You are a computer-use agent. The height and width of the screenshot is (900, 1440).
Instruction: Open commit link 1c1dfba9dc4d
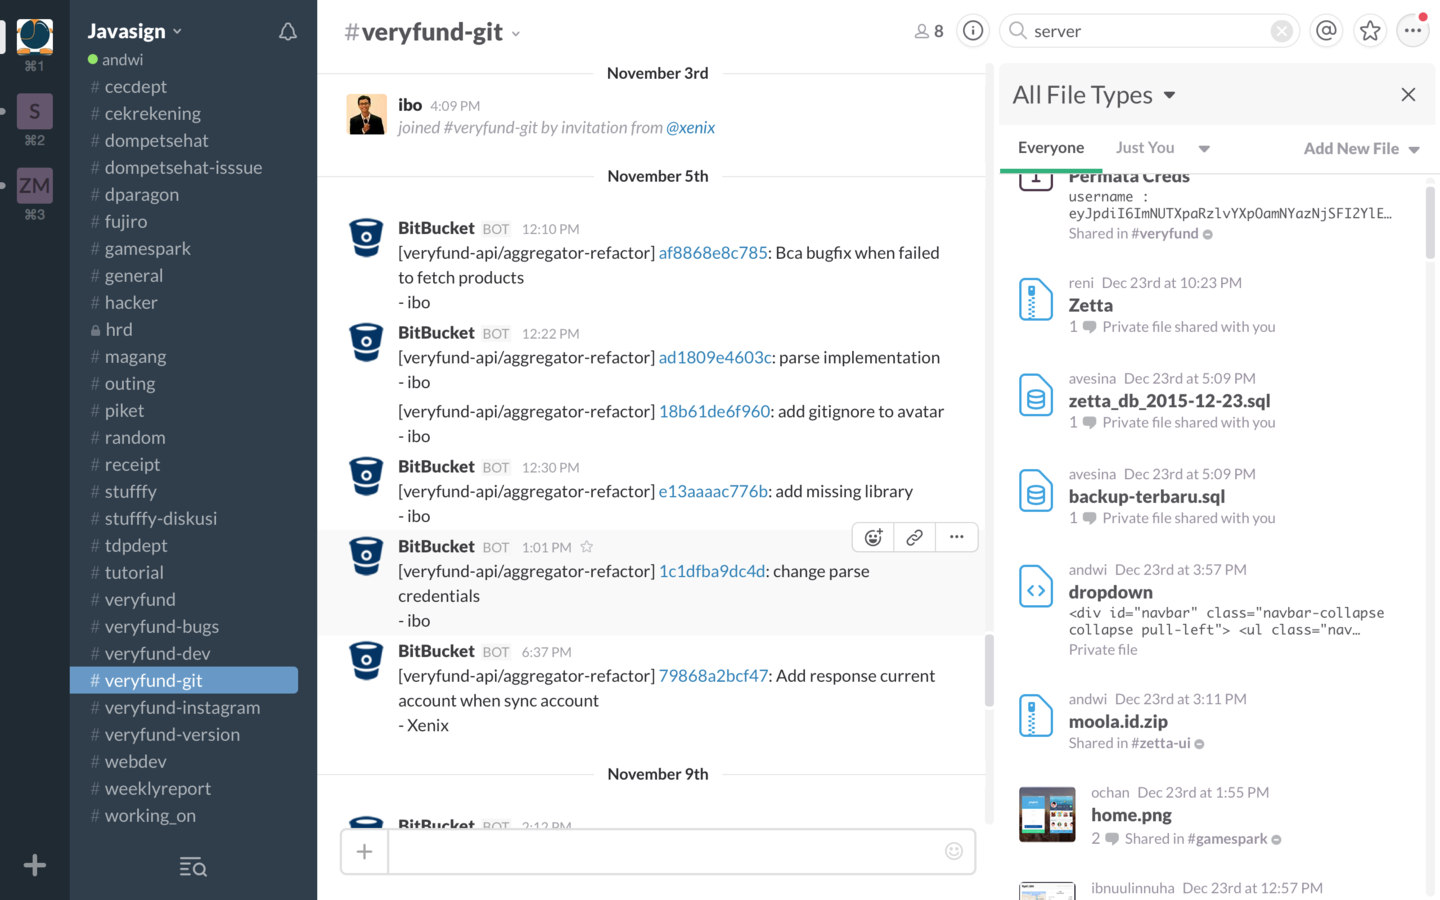click(711, 571)
